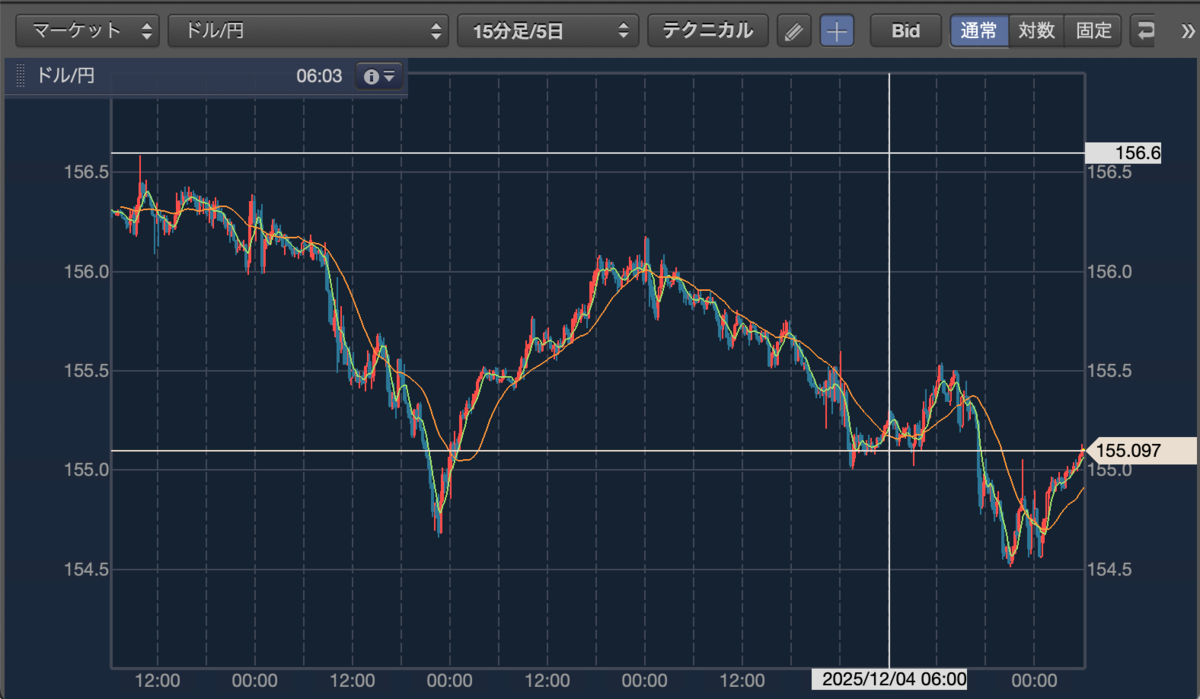Screen dimensions: 1200x699
Task: Click the drag handle of ドル/円 legend panel
Action: [19, 76]
